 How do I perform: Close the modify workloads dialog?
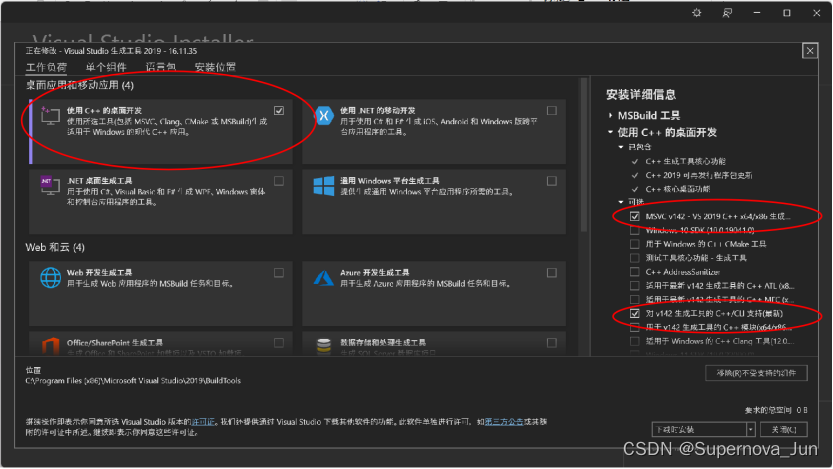(810, 51)
